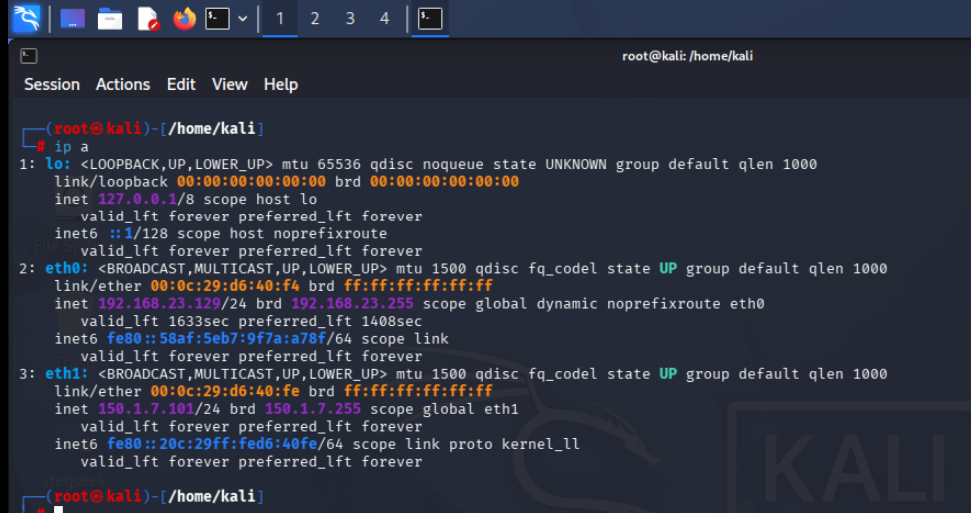Click the IPv6 address fe80::20c:29ff:fed6:40fe
971x513 pixels.
pos(212,444)
